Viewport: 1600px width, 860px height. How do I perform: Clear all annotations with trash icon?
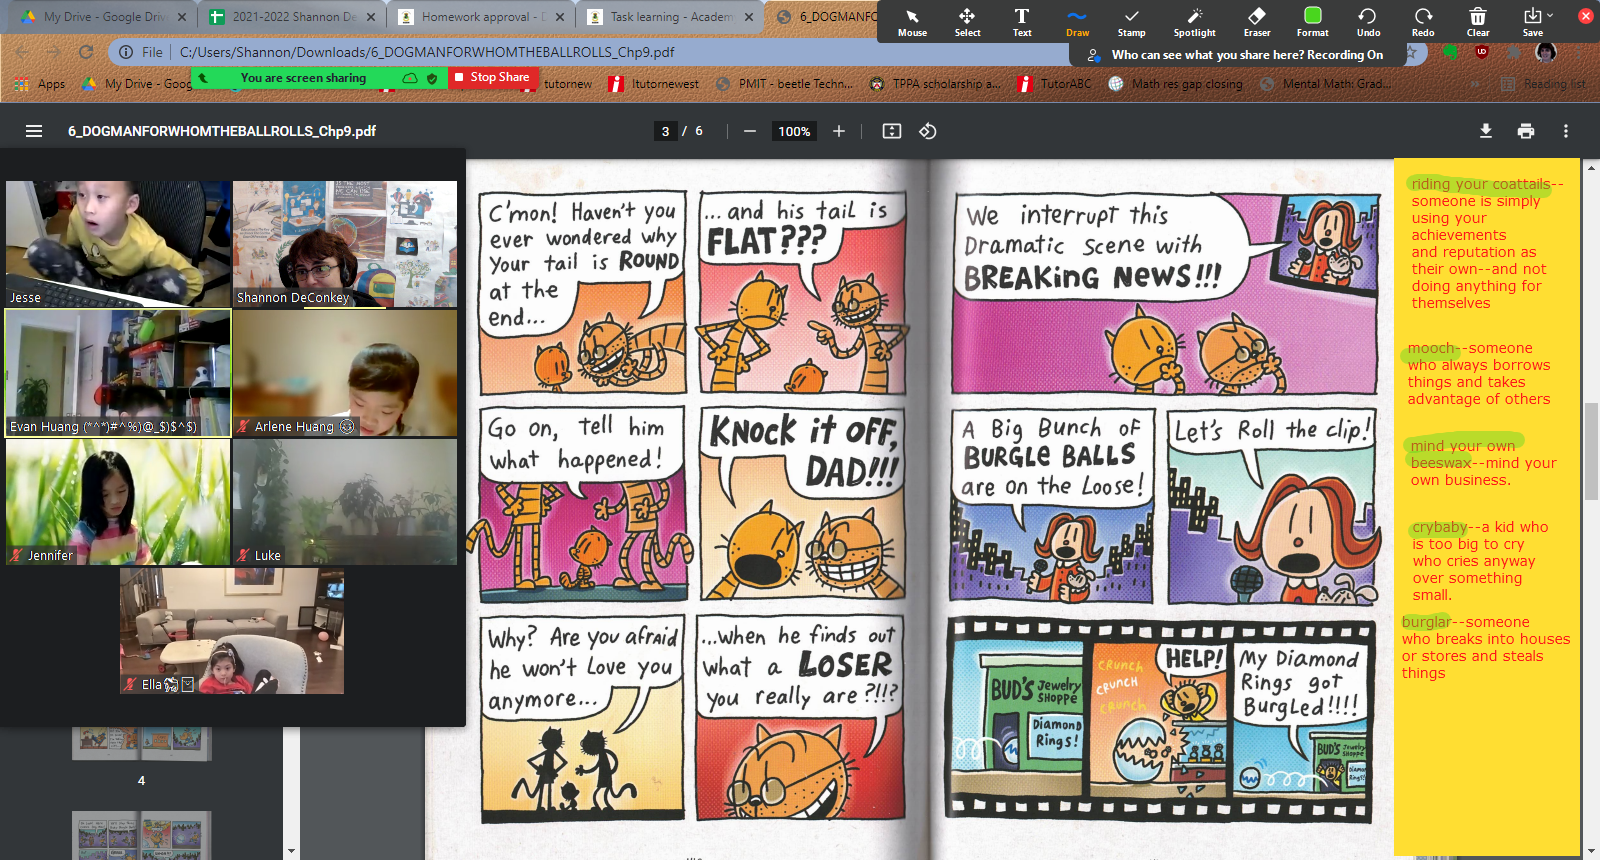click(1478, 22)
